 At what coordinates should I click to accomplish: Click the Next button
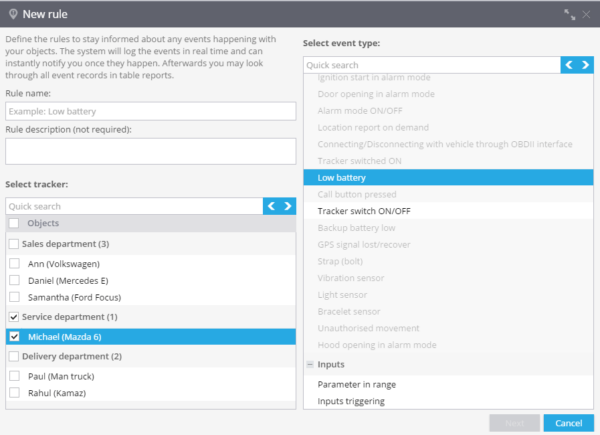[515, 423]
